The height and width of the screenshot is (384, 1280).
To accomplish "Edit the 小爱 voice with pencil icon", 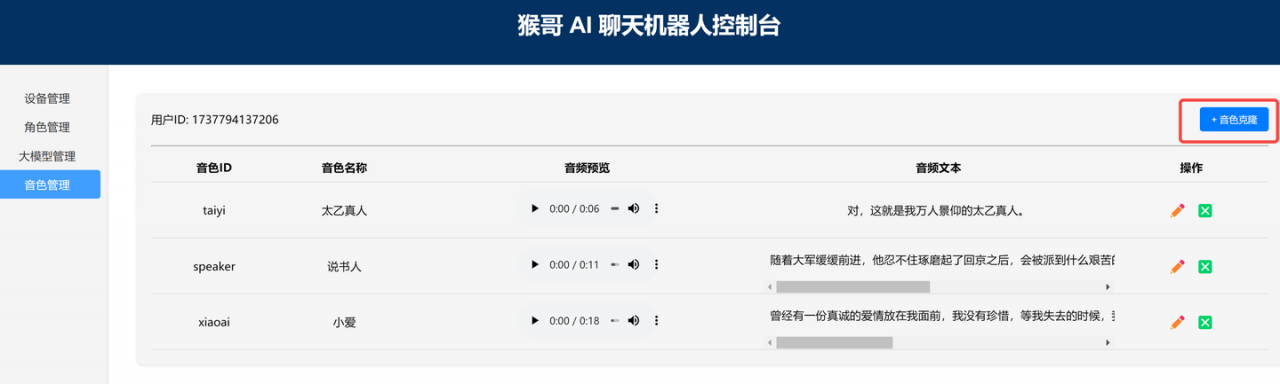I will pos(1177,322).
